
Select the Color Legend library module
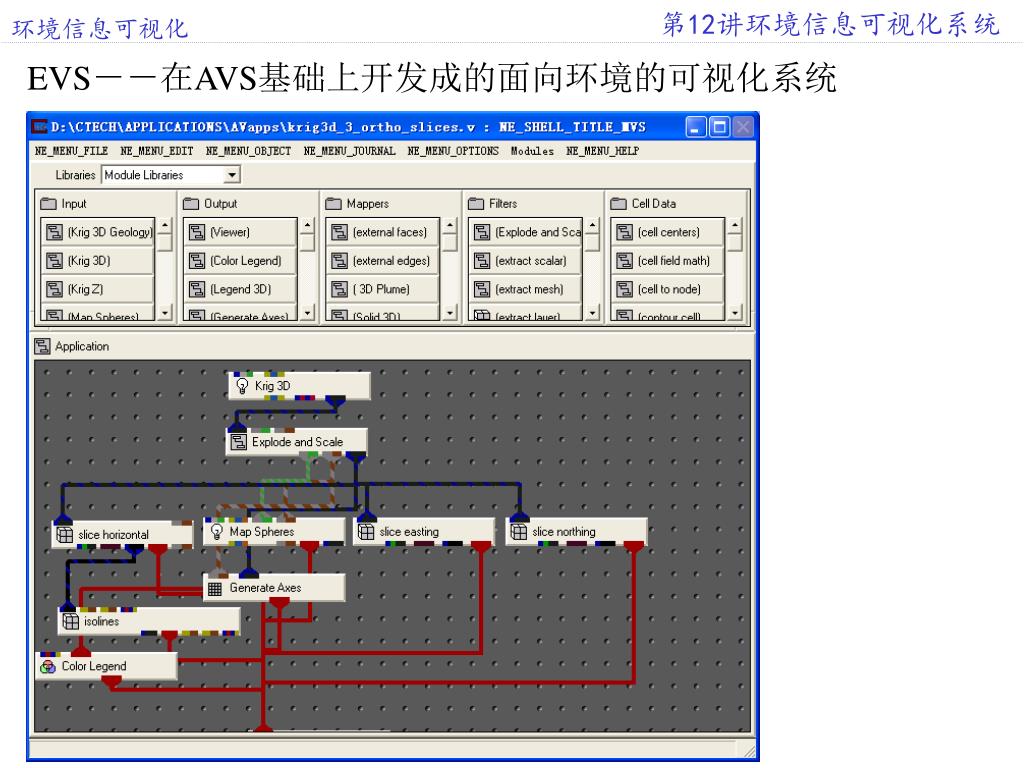[240, 261]
